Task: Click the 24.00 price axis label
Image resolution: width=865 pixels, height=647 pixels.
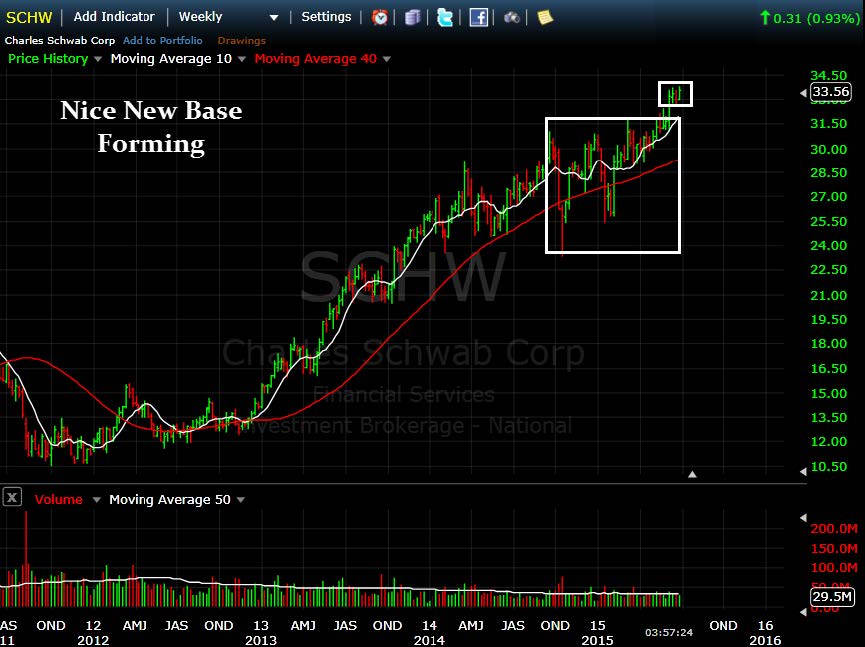Action: pyautogui.click(x=828, y=245)
